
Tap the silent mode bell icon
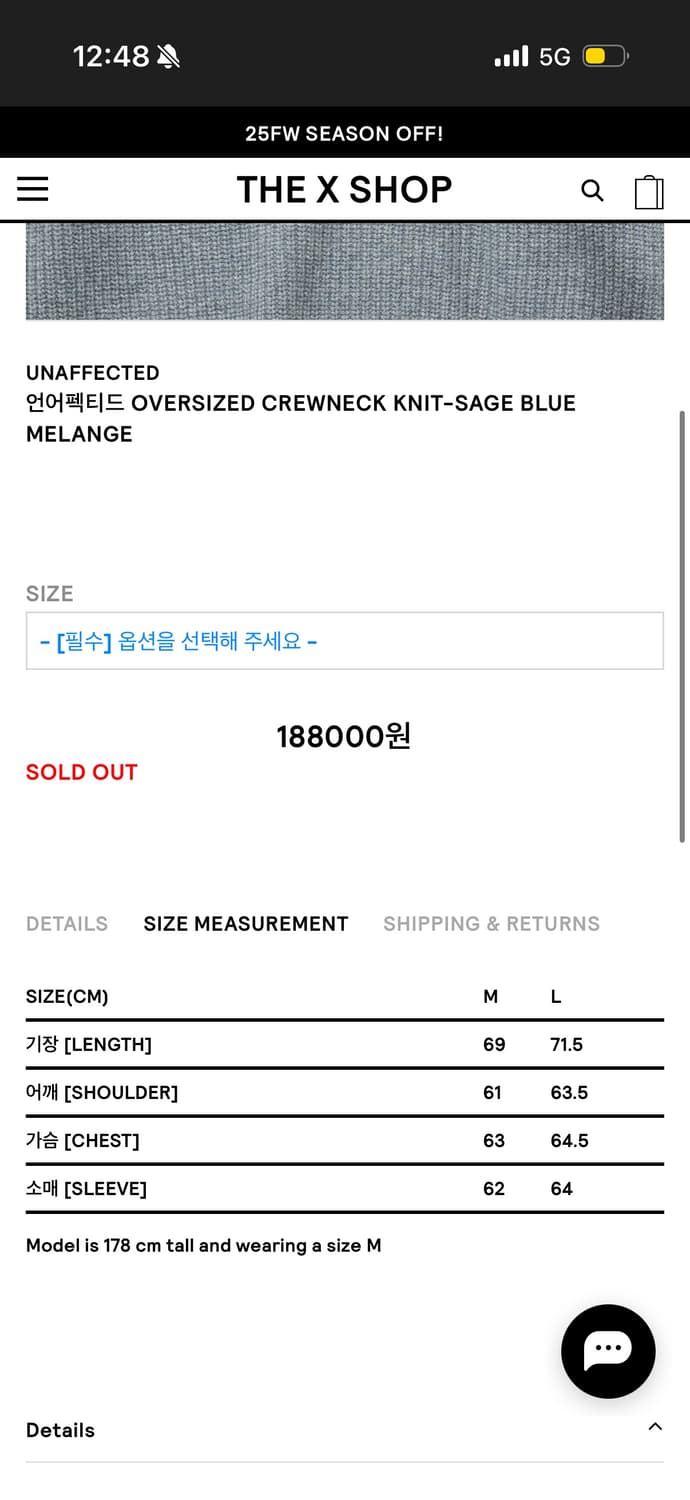pos(169,57)
